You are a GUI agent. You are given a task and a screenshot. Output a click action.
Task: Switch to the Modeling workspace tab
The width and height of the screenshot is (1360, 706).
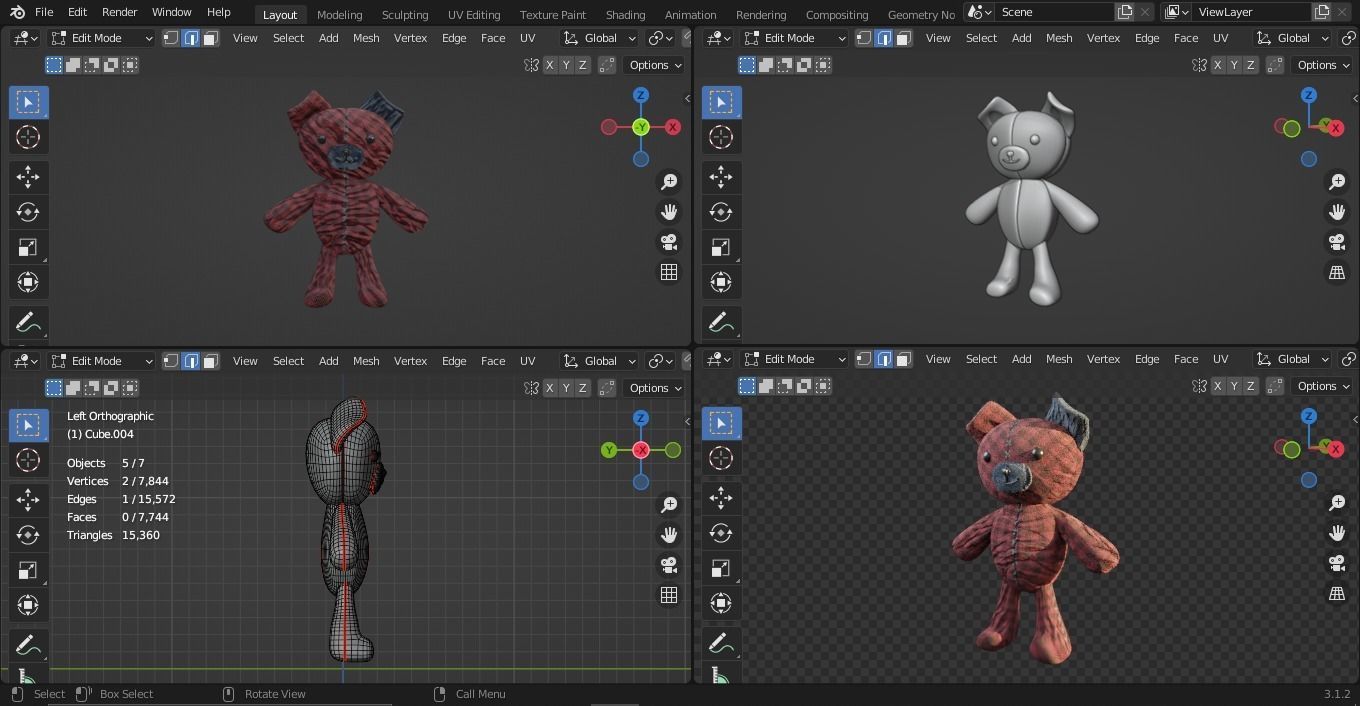(339, 14)
